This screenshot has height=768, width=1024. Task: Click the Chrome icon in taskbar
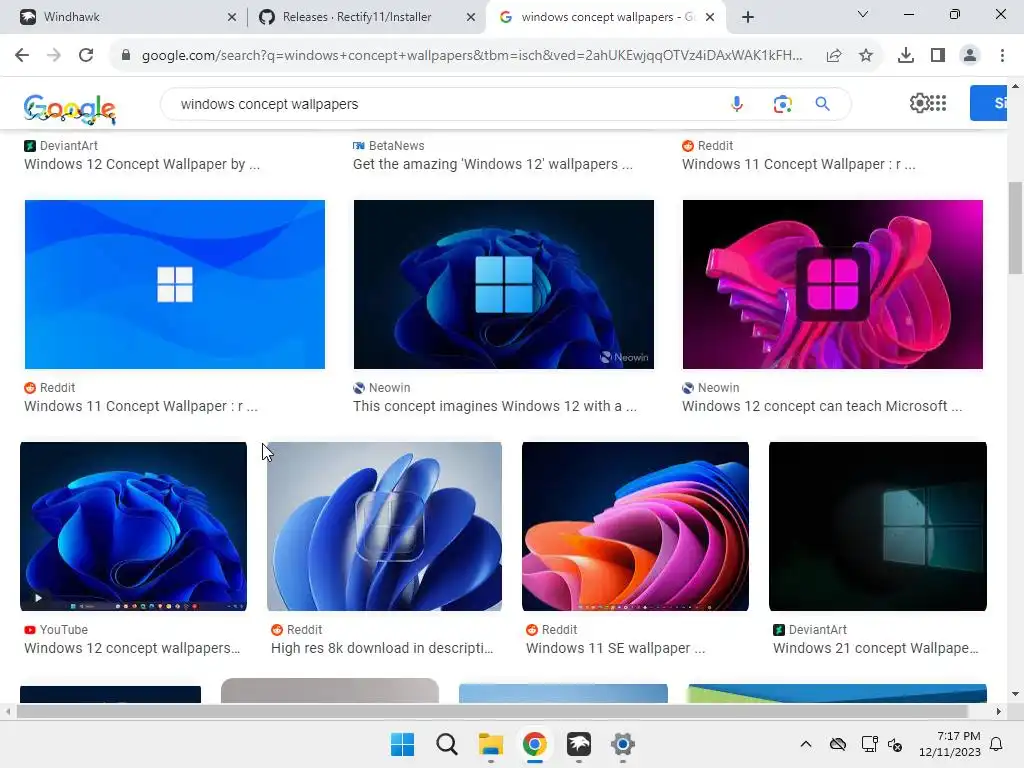tap(534, 744)
